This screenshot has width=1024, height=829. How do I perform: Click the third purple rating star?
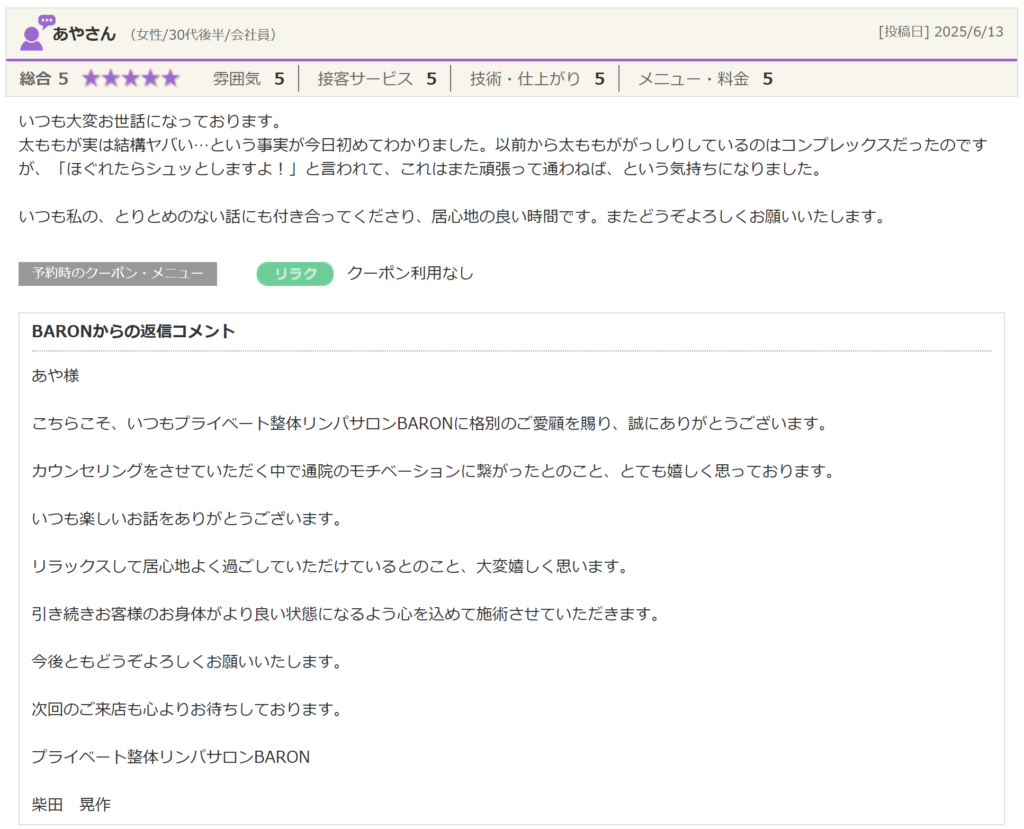pyautogui.click(x=130, y=79)
